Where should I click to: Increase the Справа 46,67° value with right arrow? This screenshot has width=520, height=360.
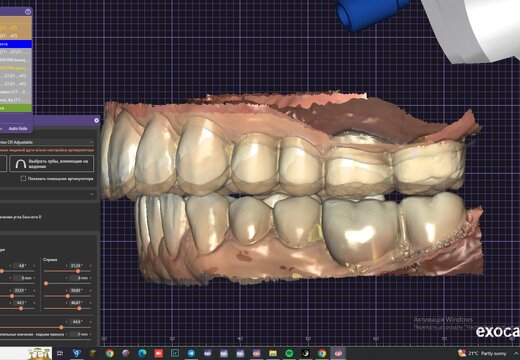90,303
